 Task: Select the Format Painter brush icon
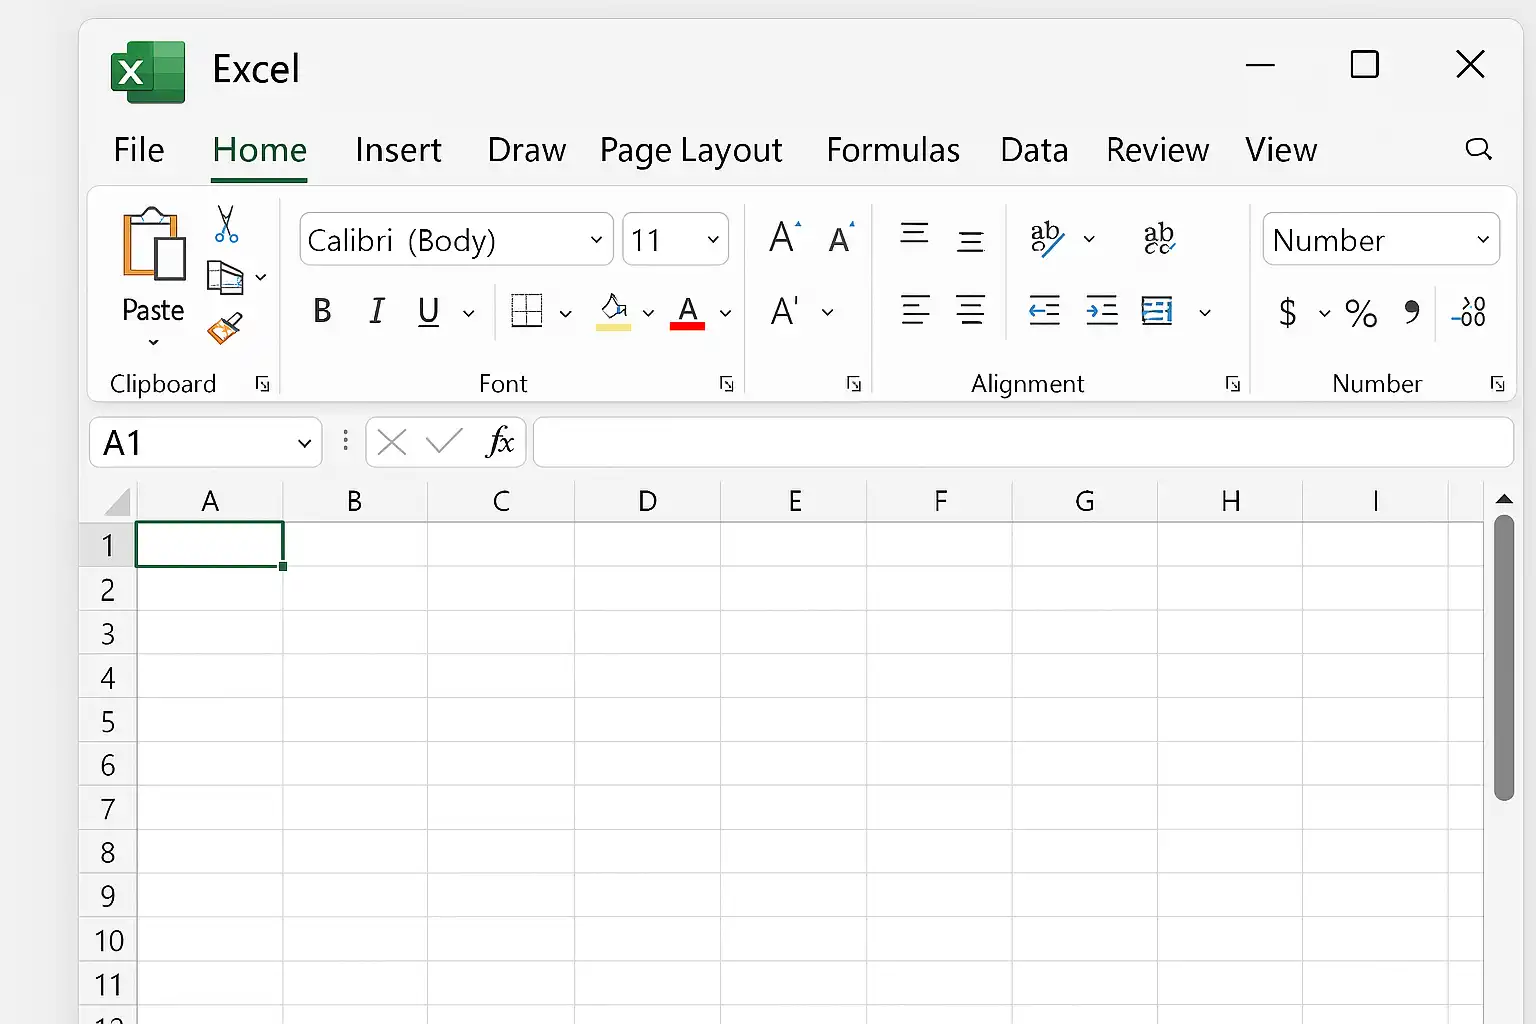click(x=225, y=328)
